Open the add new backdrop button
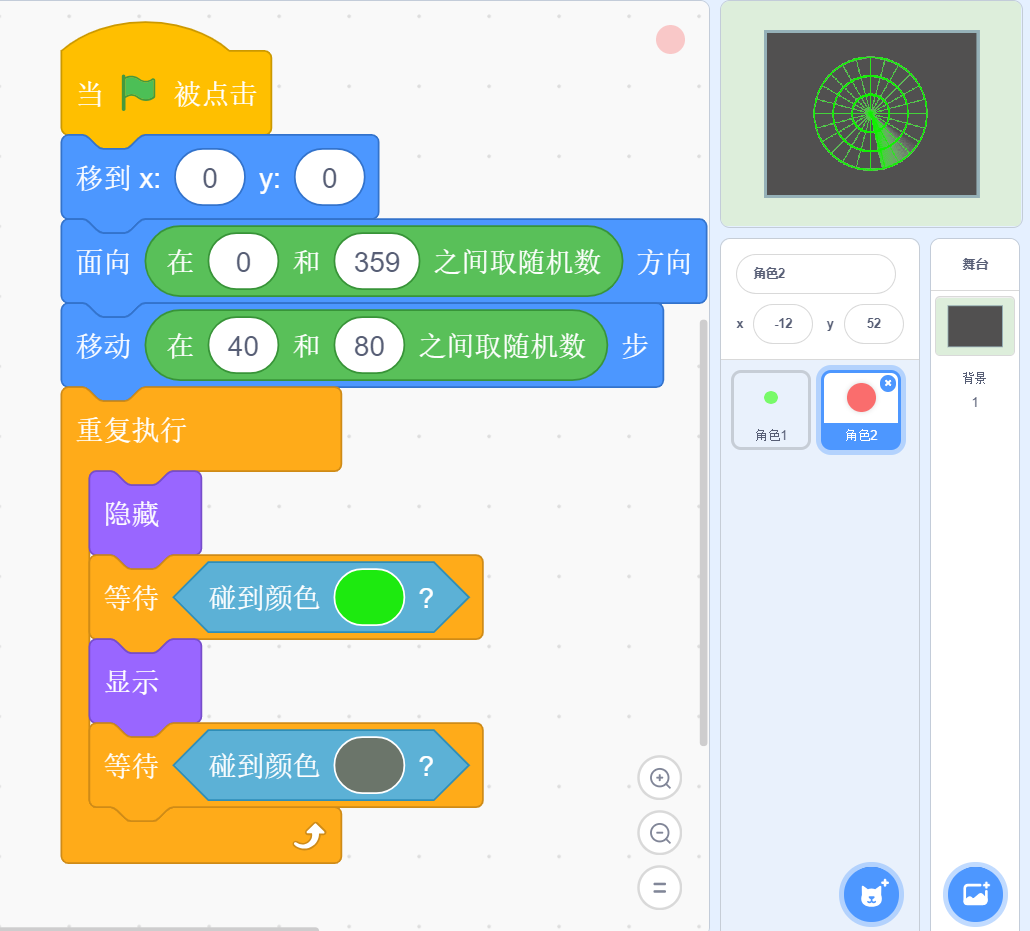 pyautogui.click(x=975, y=894)
